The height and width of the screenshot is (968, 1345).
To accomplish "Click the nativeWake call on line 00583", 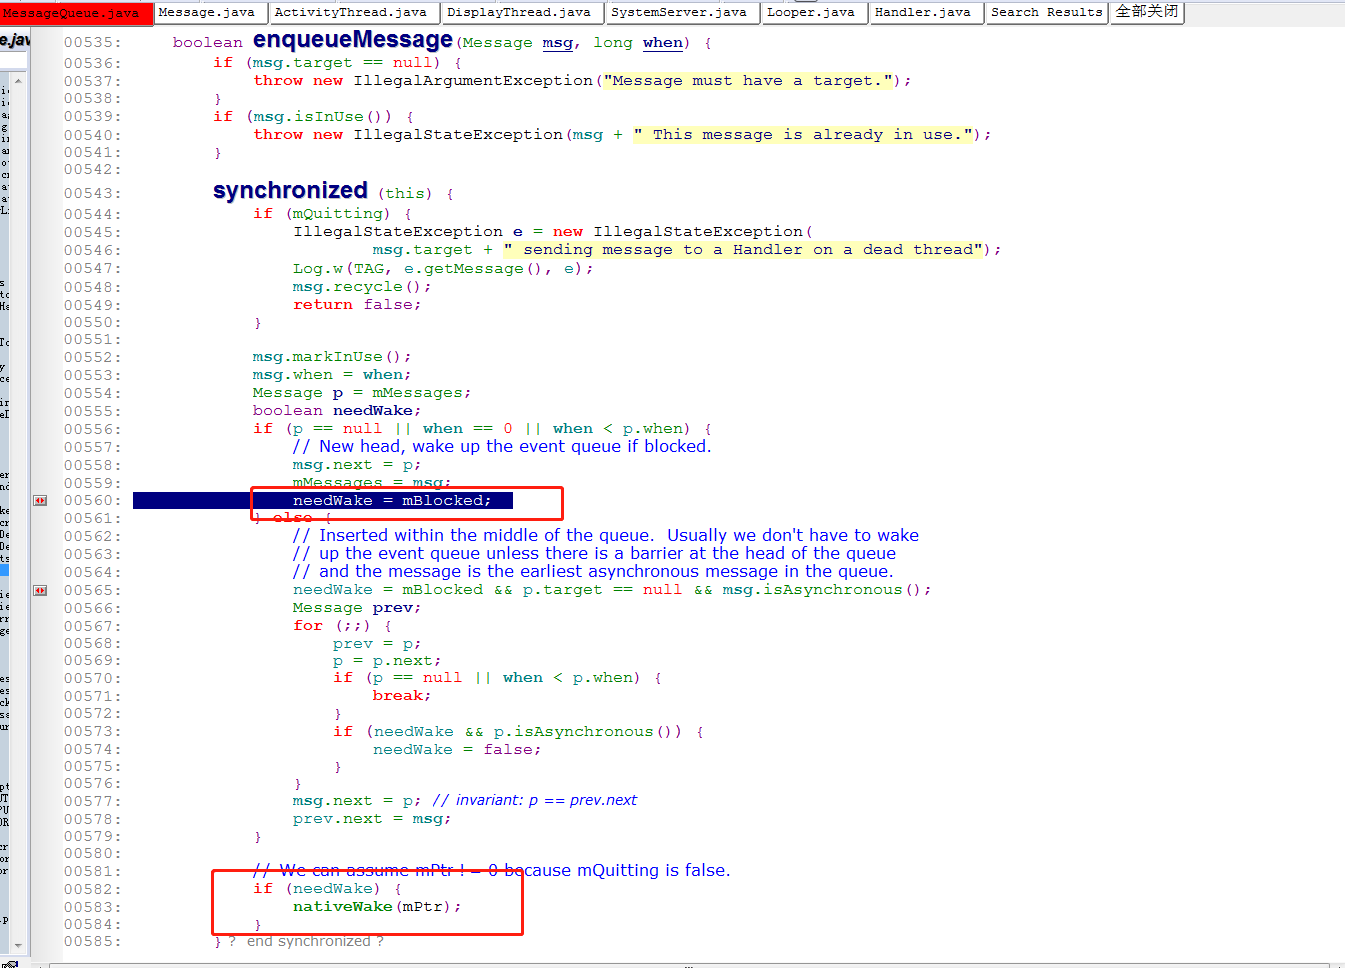I will (342, 907).
